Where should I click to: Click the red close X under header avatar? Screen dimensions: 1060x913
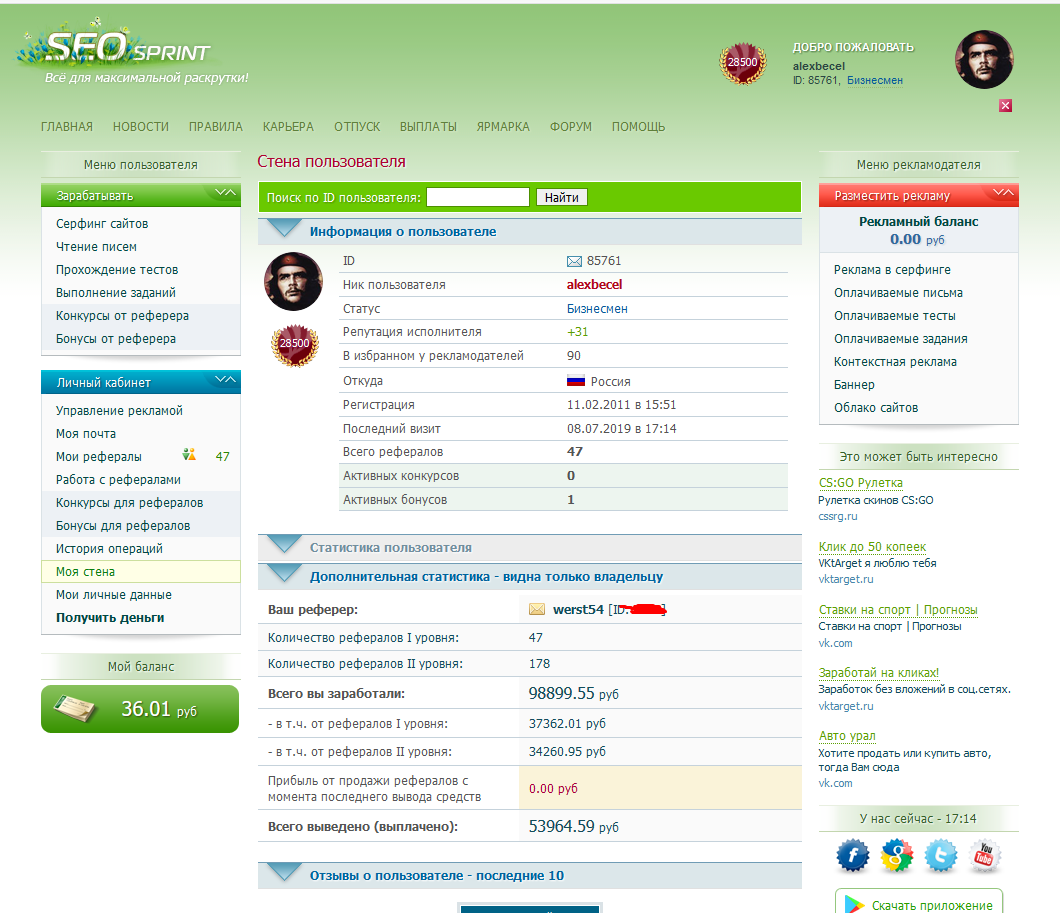(1005, 105)
